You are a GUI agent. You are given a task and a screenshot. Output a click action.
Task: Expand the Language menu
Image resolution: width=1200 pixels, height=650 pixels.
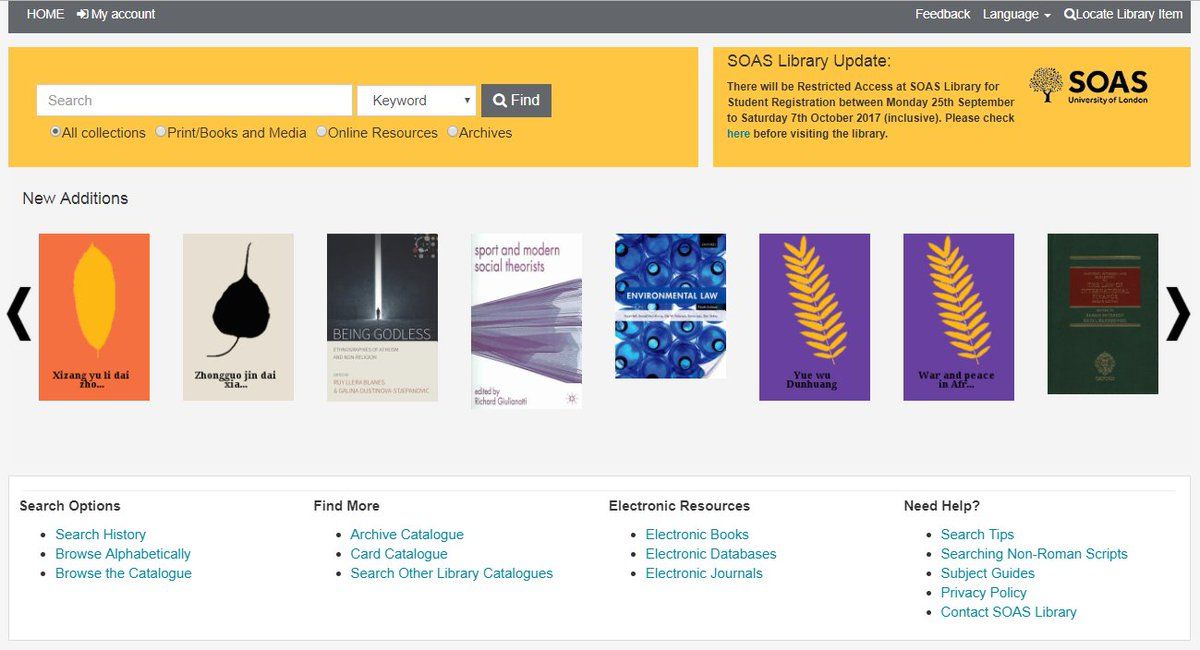pyautogui.click(x=1016, y=14)
